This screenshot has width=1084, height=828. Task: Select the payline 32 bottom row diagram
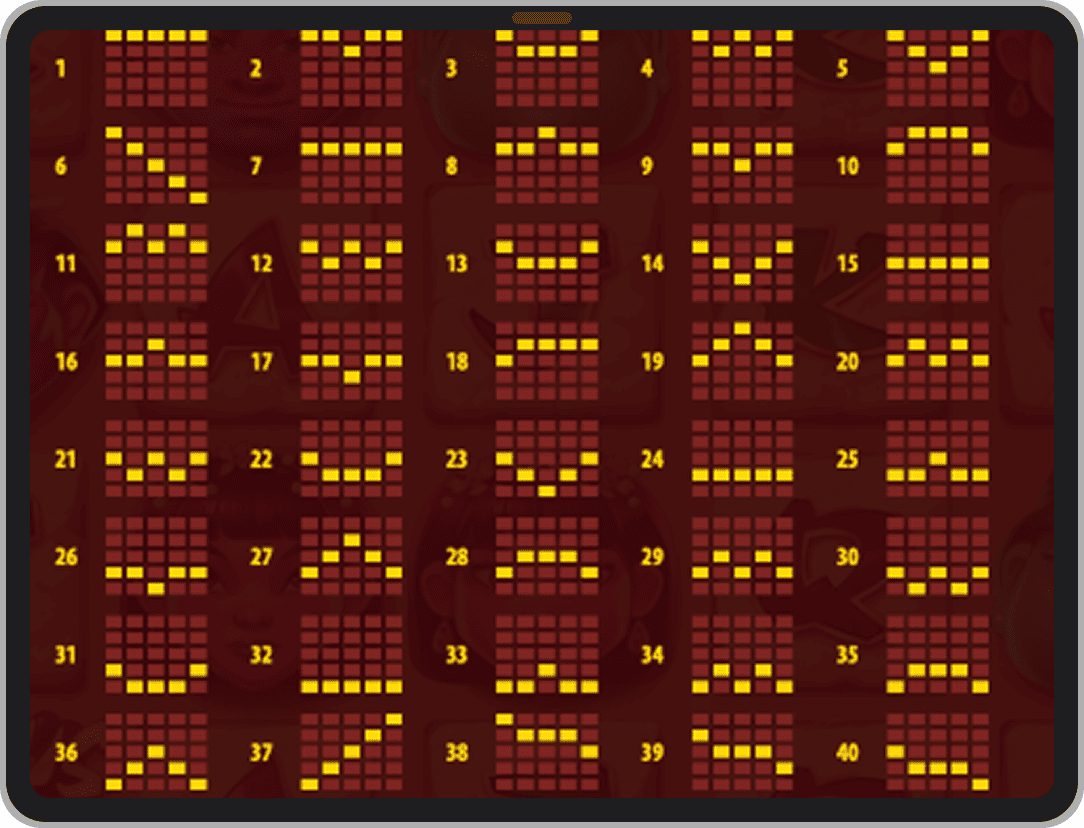[351, 654]
